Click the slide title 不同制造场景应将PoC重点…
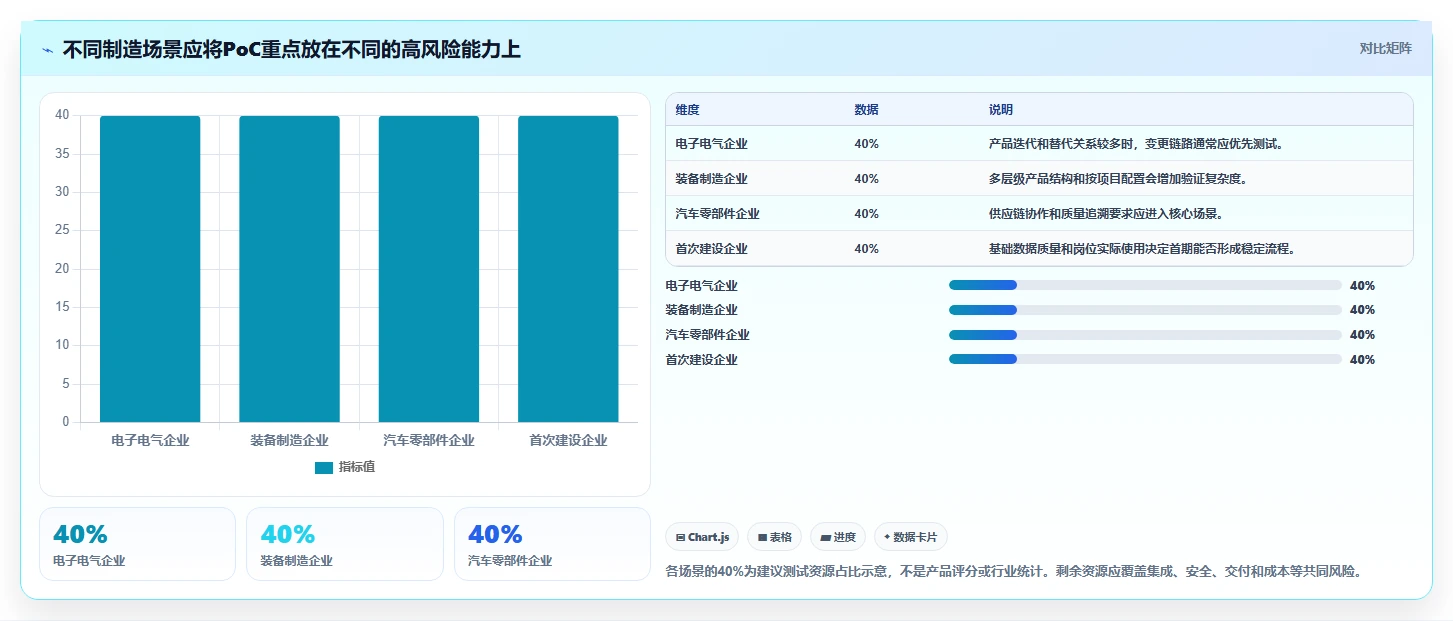The image size is (1453, 621). (x=291, y=49)
